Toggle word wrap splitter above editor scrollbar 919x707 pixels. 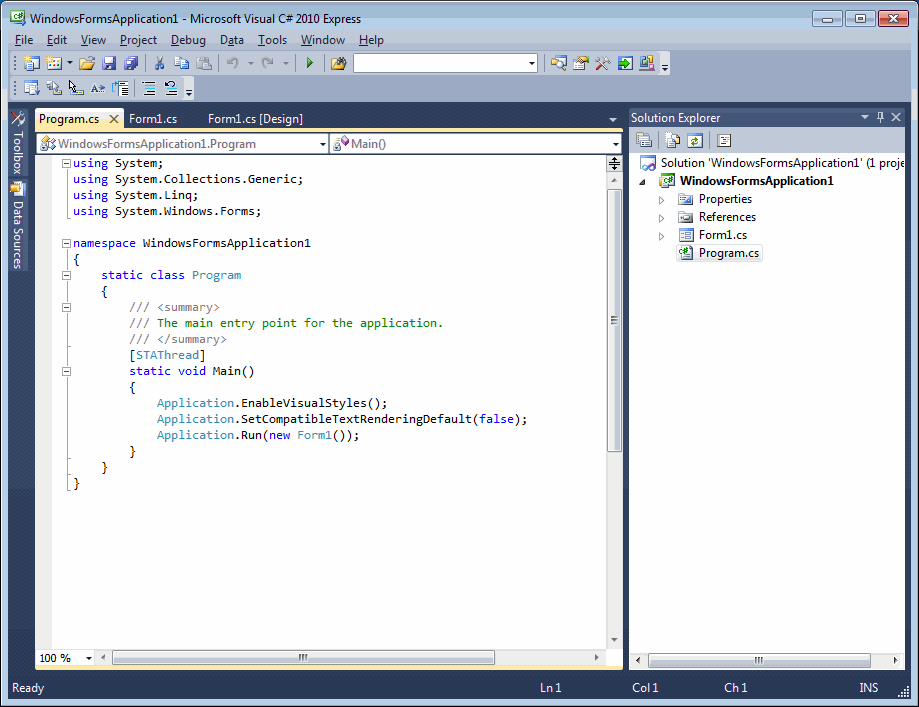click(x=613, y=164)
